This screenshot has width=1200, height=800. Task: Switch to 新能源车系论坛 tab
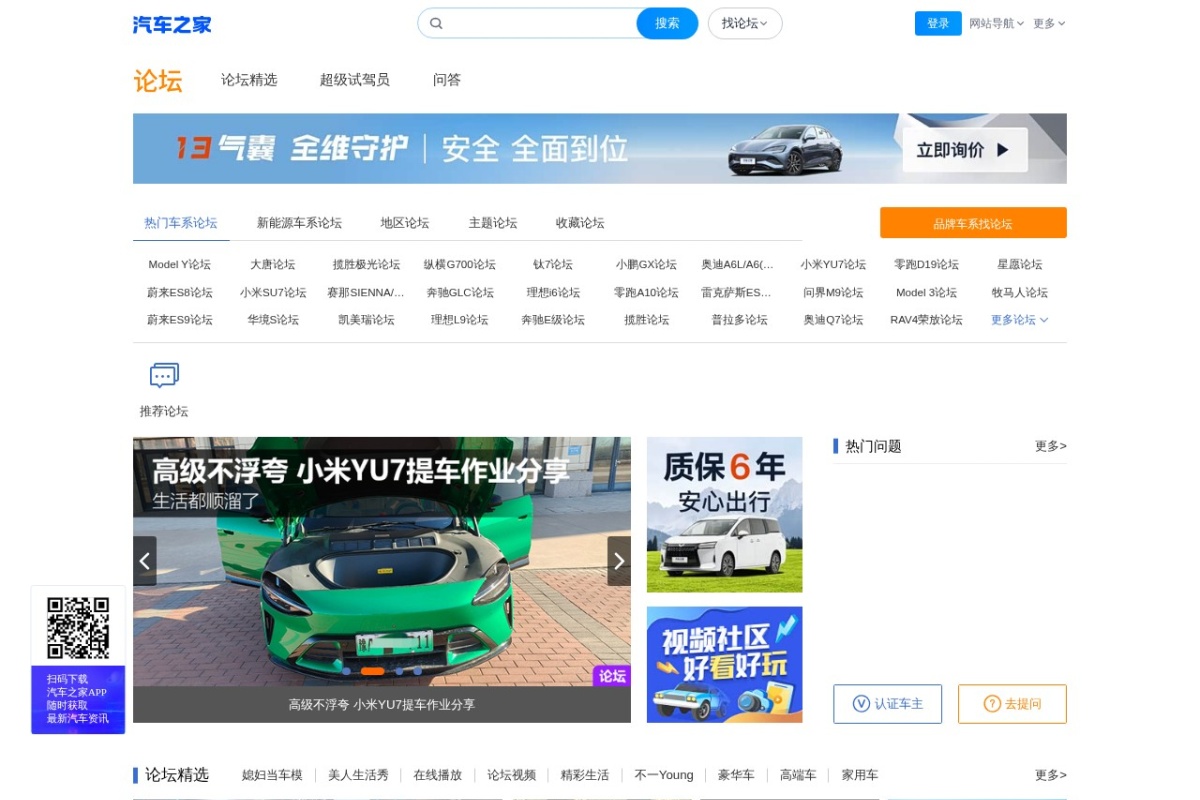pyautogui.click(x=299, y=223)
